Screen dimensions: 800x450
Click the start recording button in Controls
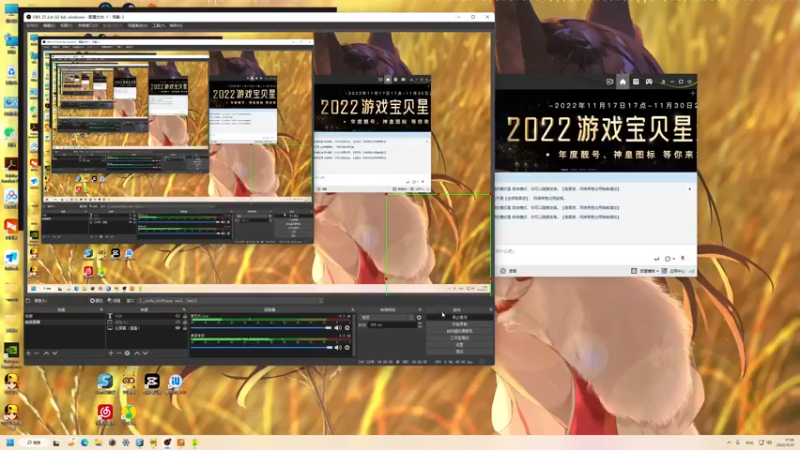coord(460,324)
